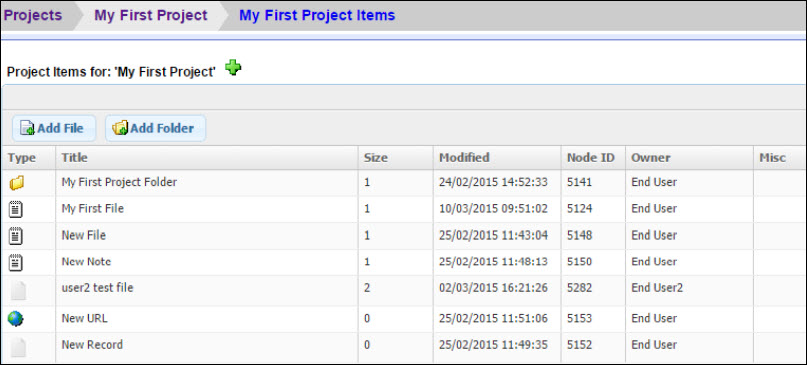Click the Add Folder button
This screenshot has height=365, width=807.
point(155,128)
